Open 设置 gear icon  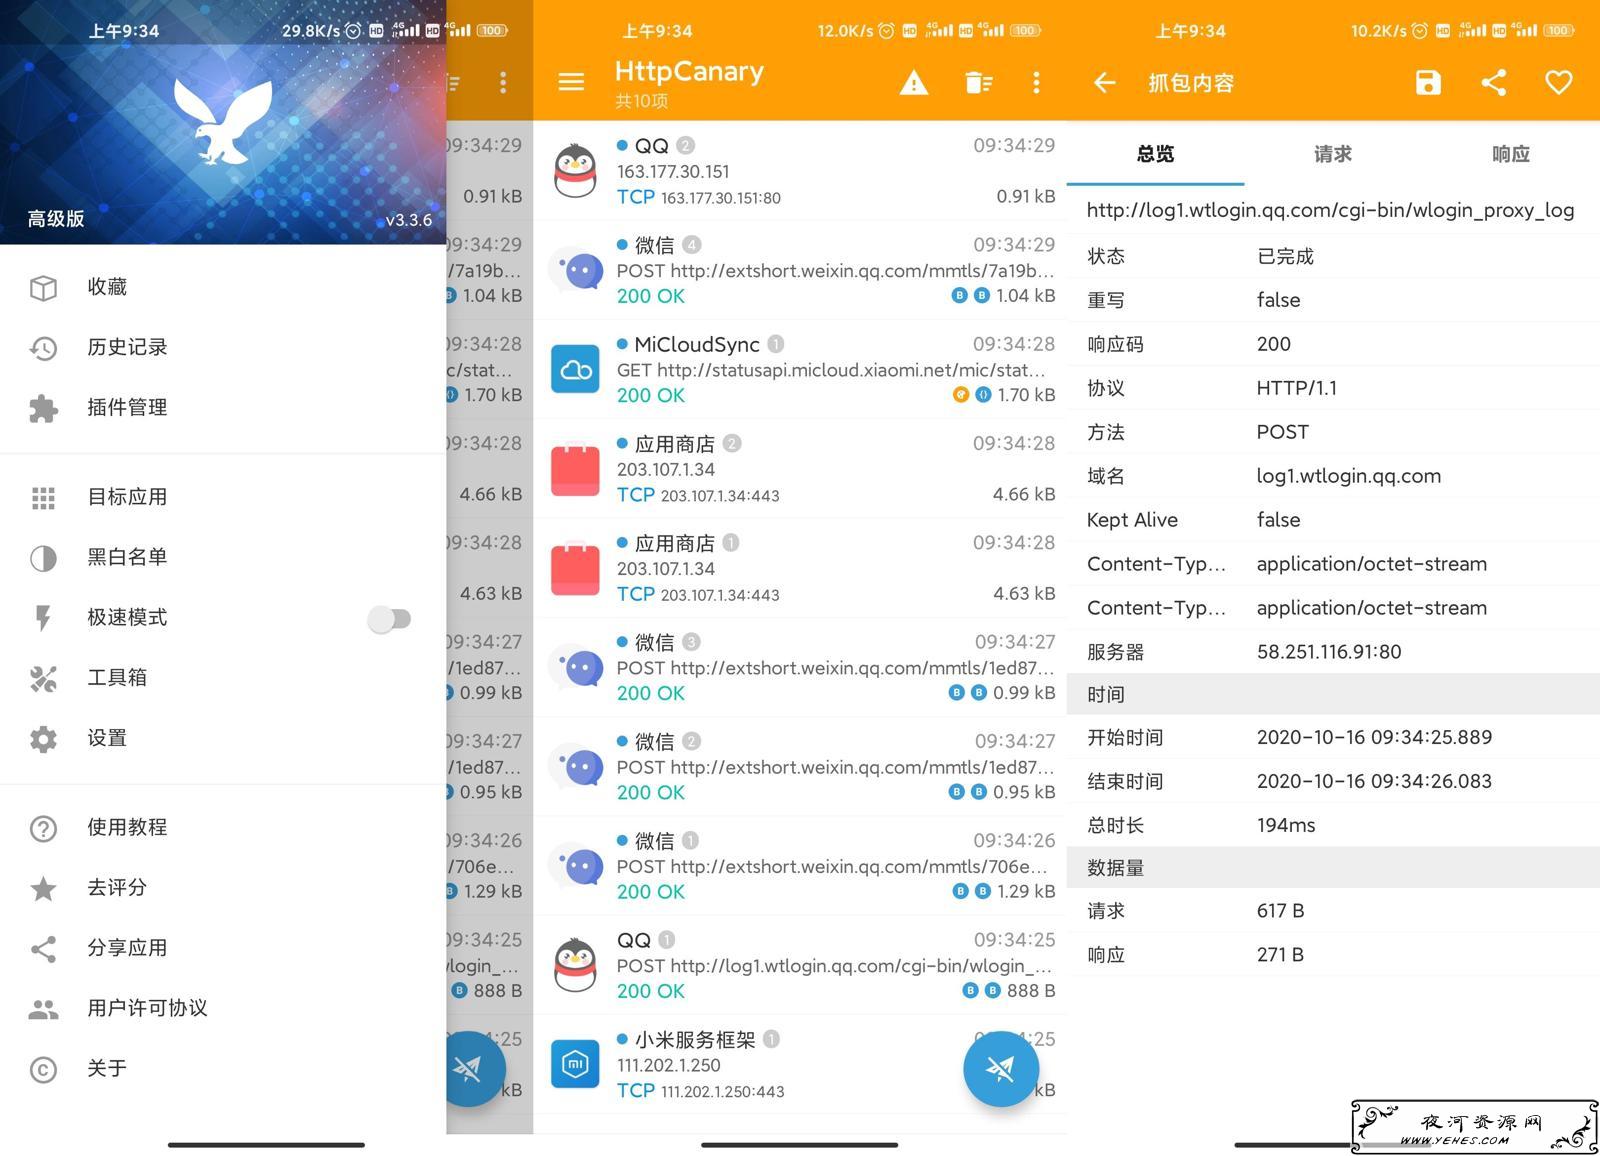(x=43, y=739)
